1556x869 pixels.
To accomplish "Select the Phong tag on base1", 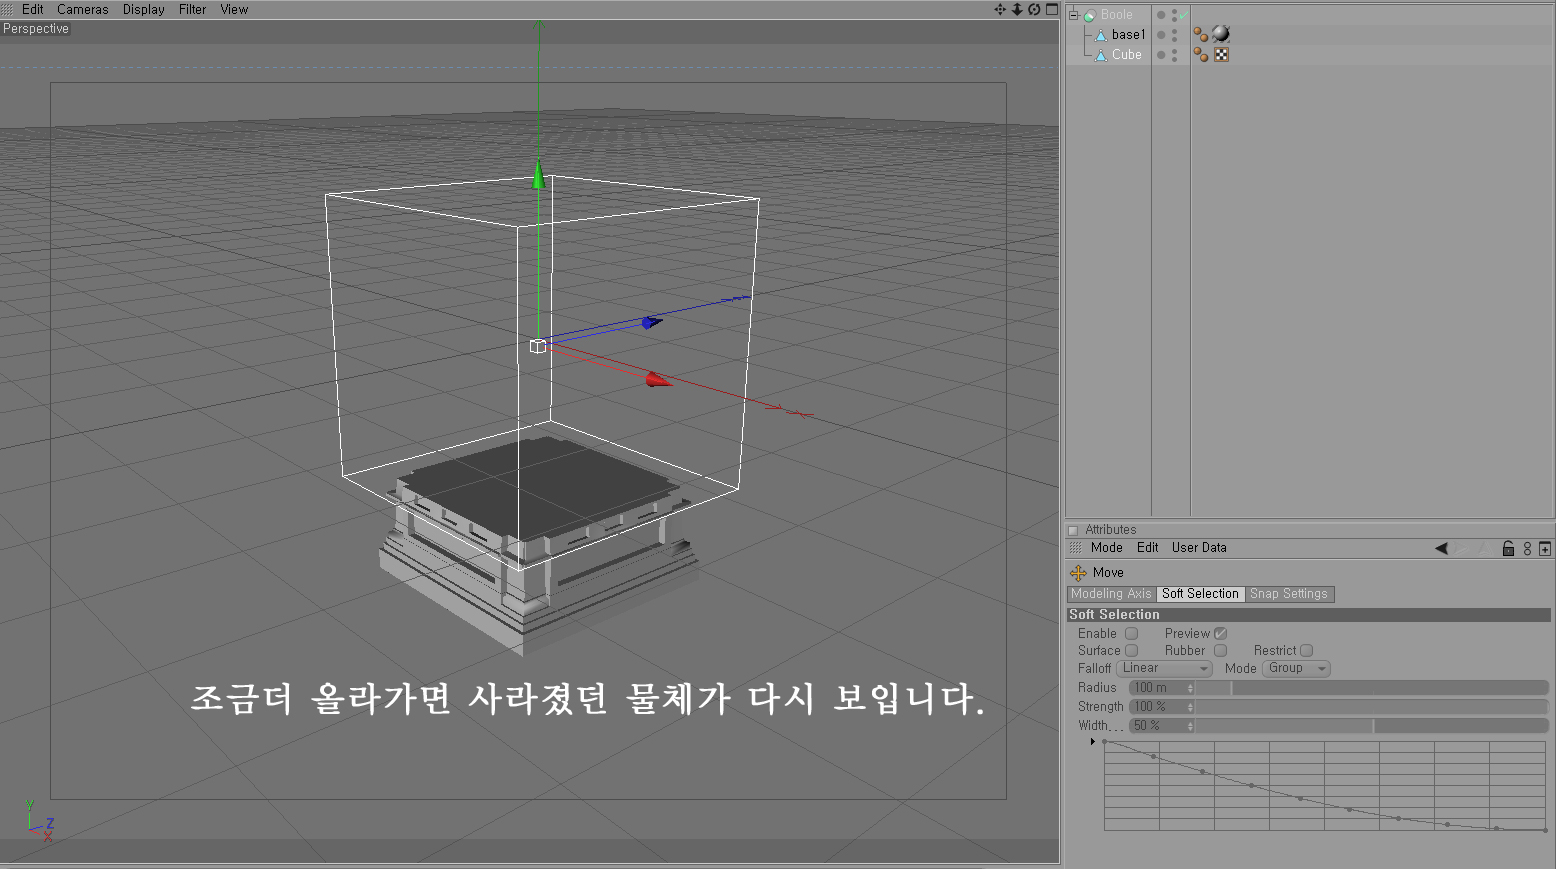I will [1201, 35].
